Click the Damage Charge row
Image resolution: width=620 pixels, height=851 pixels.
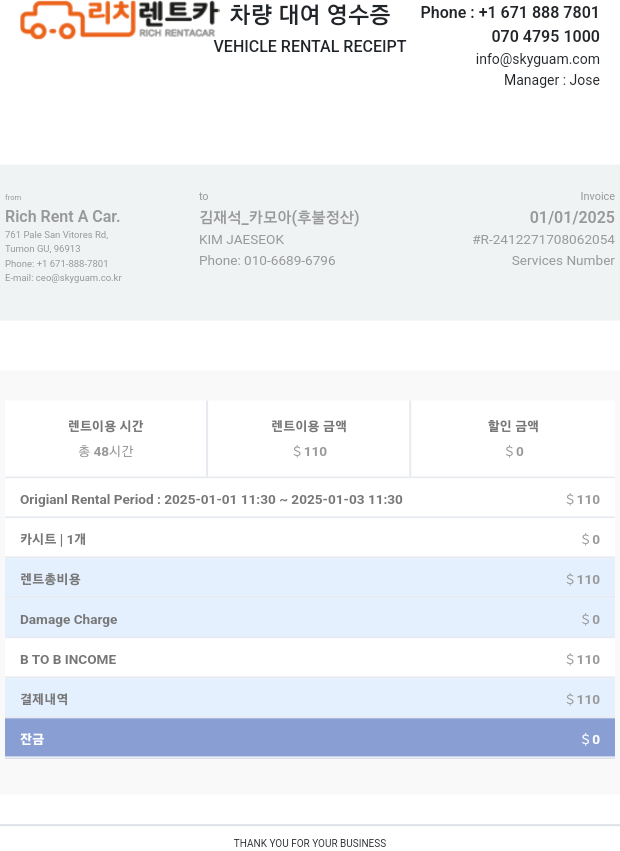pos(310,619)
